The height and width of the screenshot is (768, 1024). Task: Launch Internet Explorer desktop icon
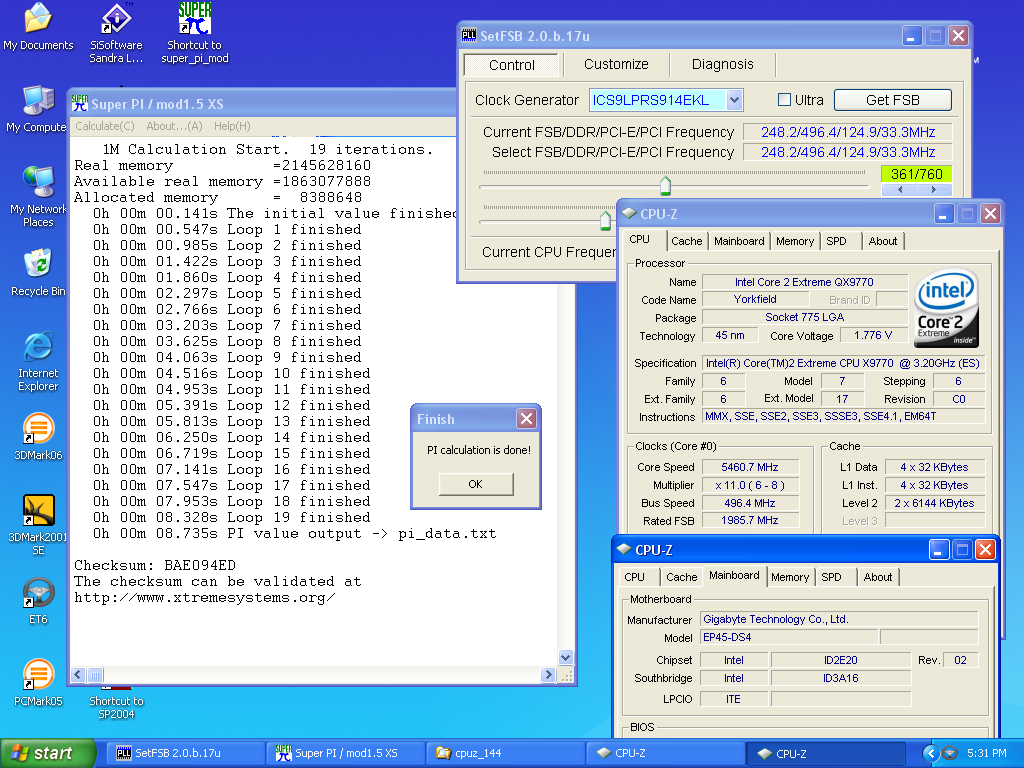(x=38, y=360)
